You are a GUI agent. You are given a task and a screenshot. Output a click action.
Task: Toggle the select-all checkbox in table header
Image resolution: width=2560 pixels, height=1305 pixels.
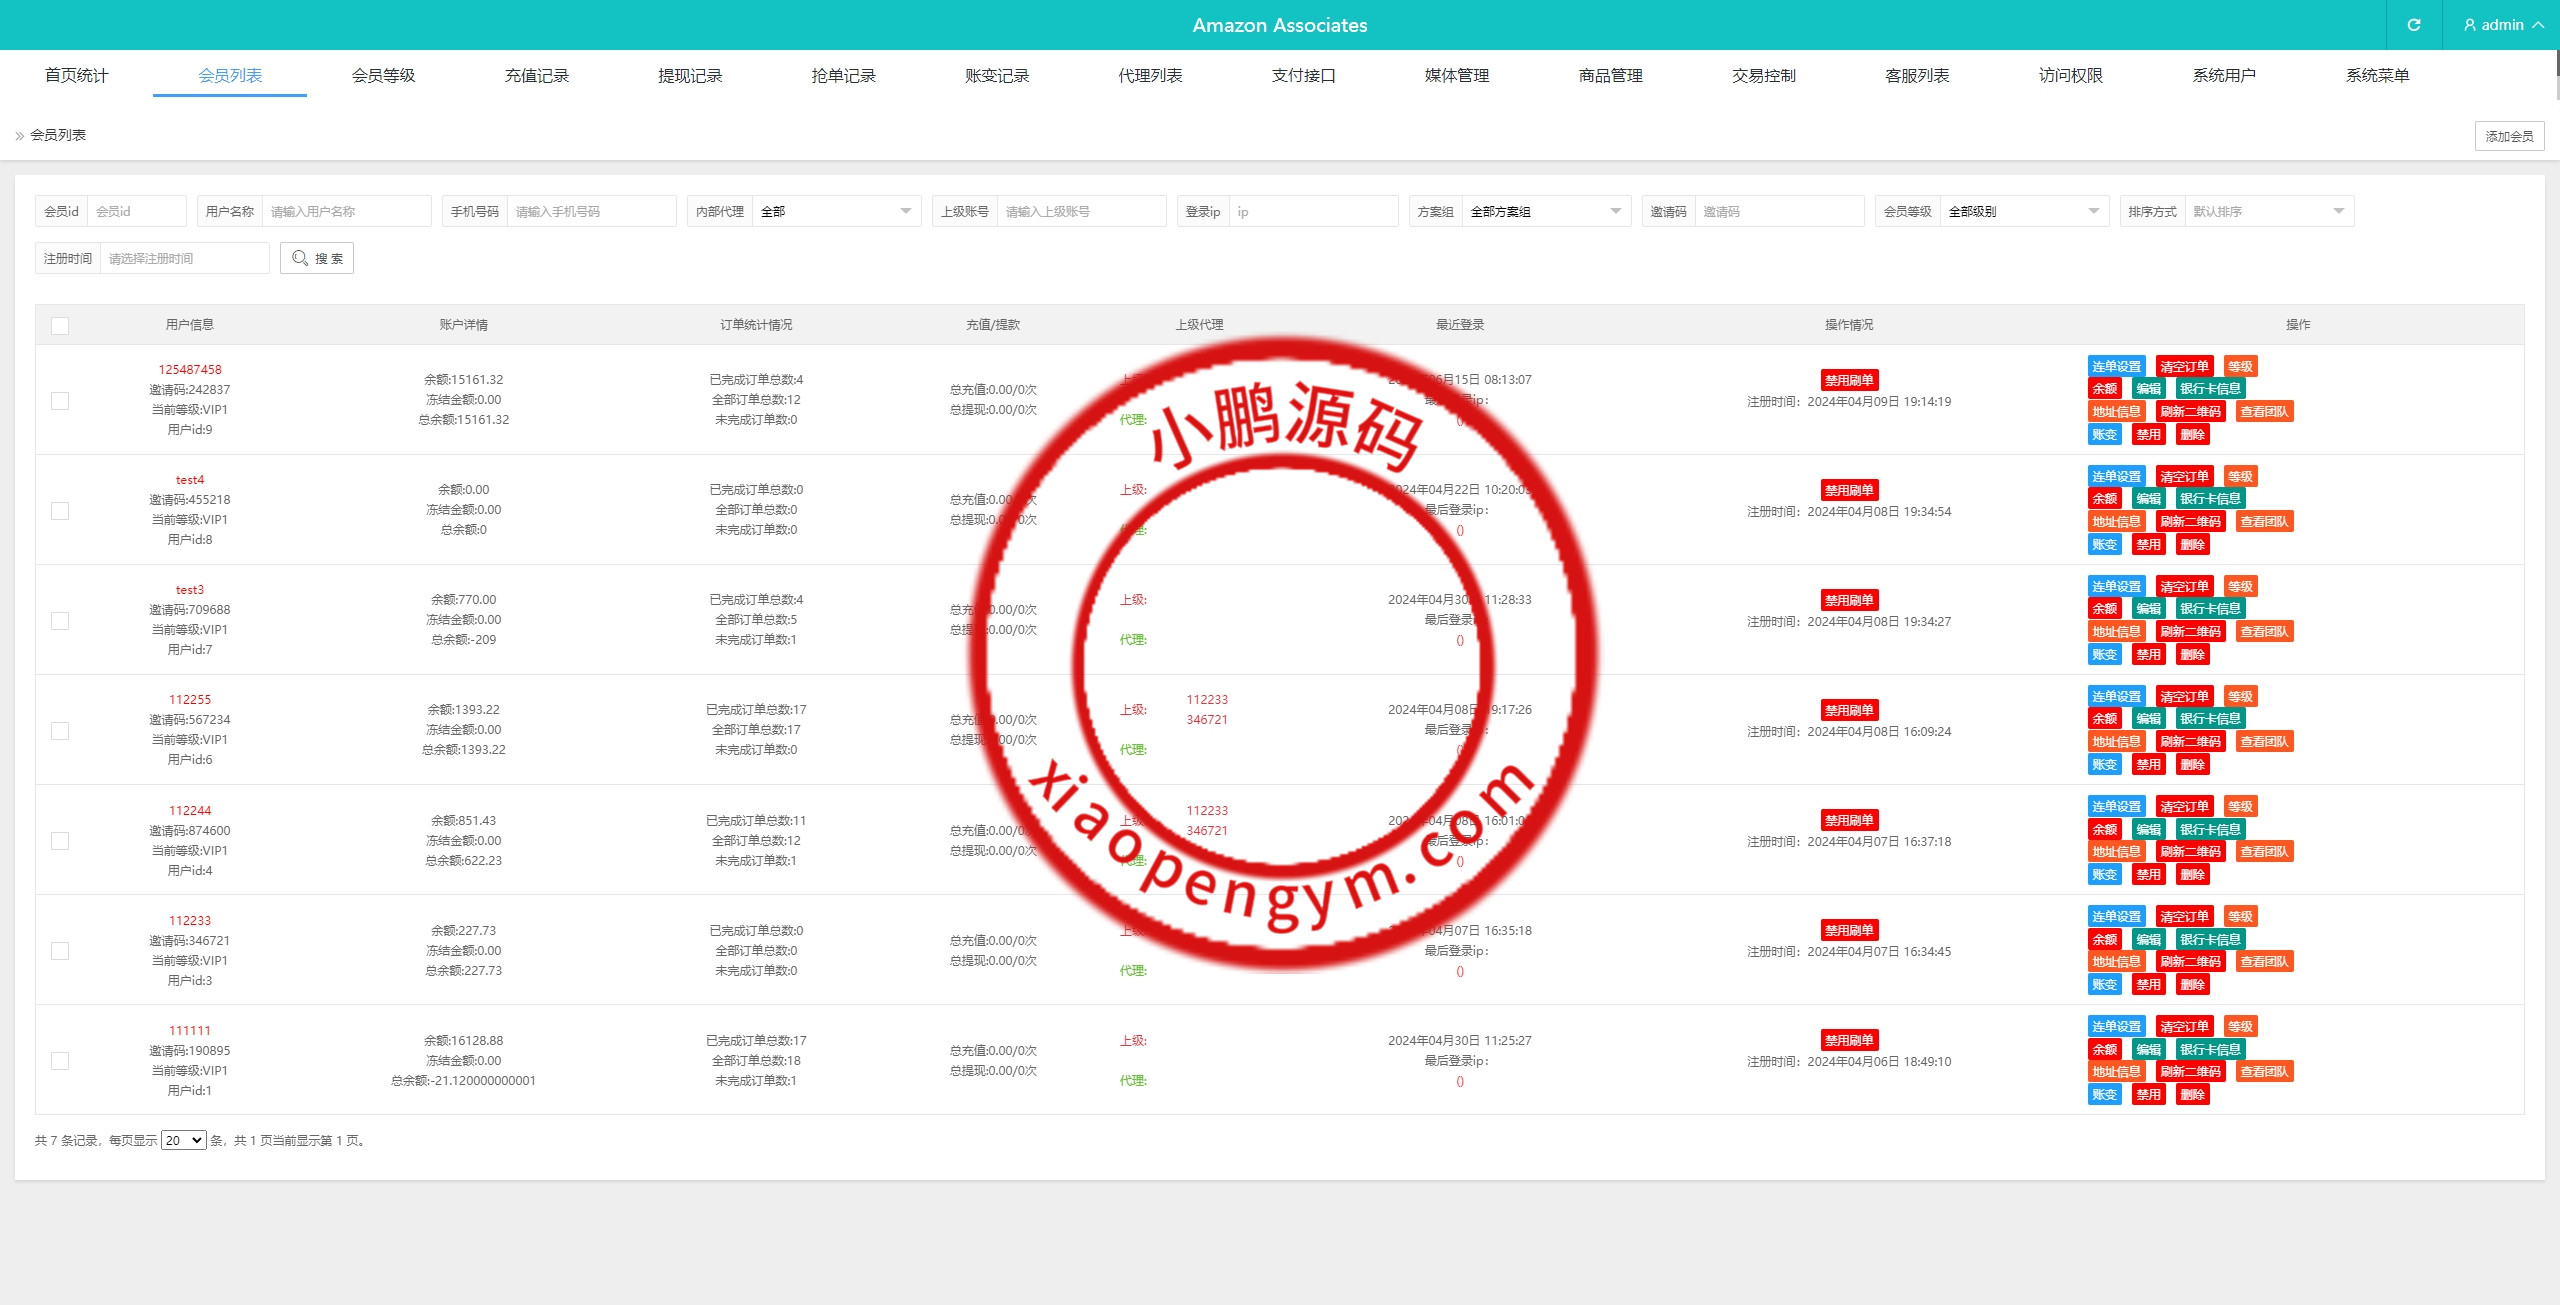coord(60,325)
